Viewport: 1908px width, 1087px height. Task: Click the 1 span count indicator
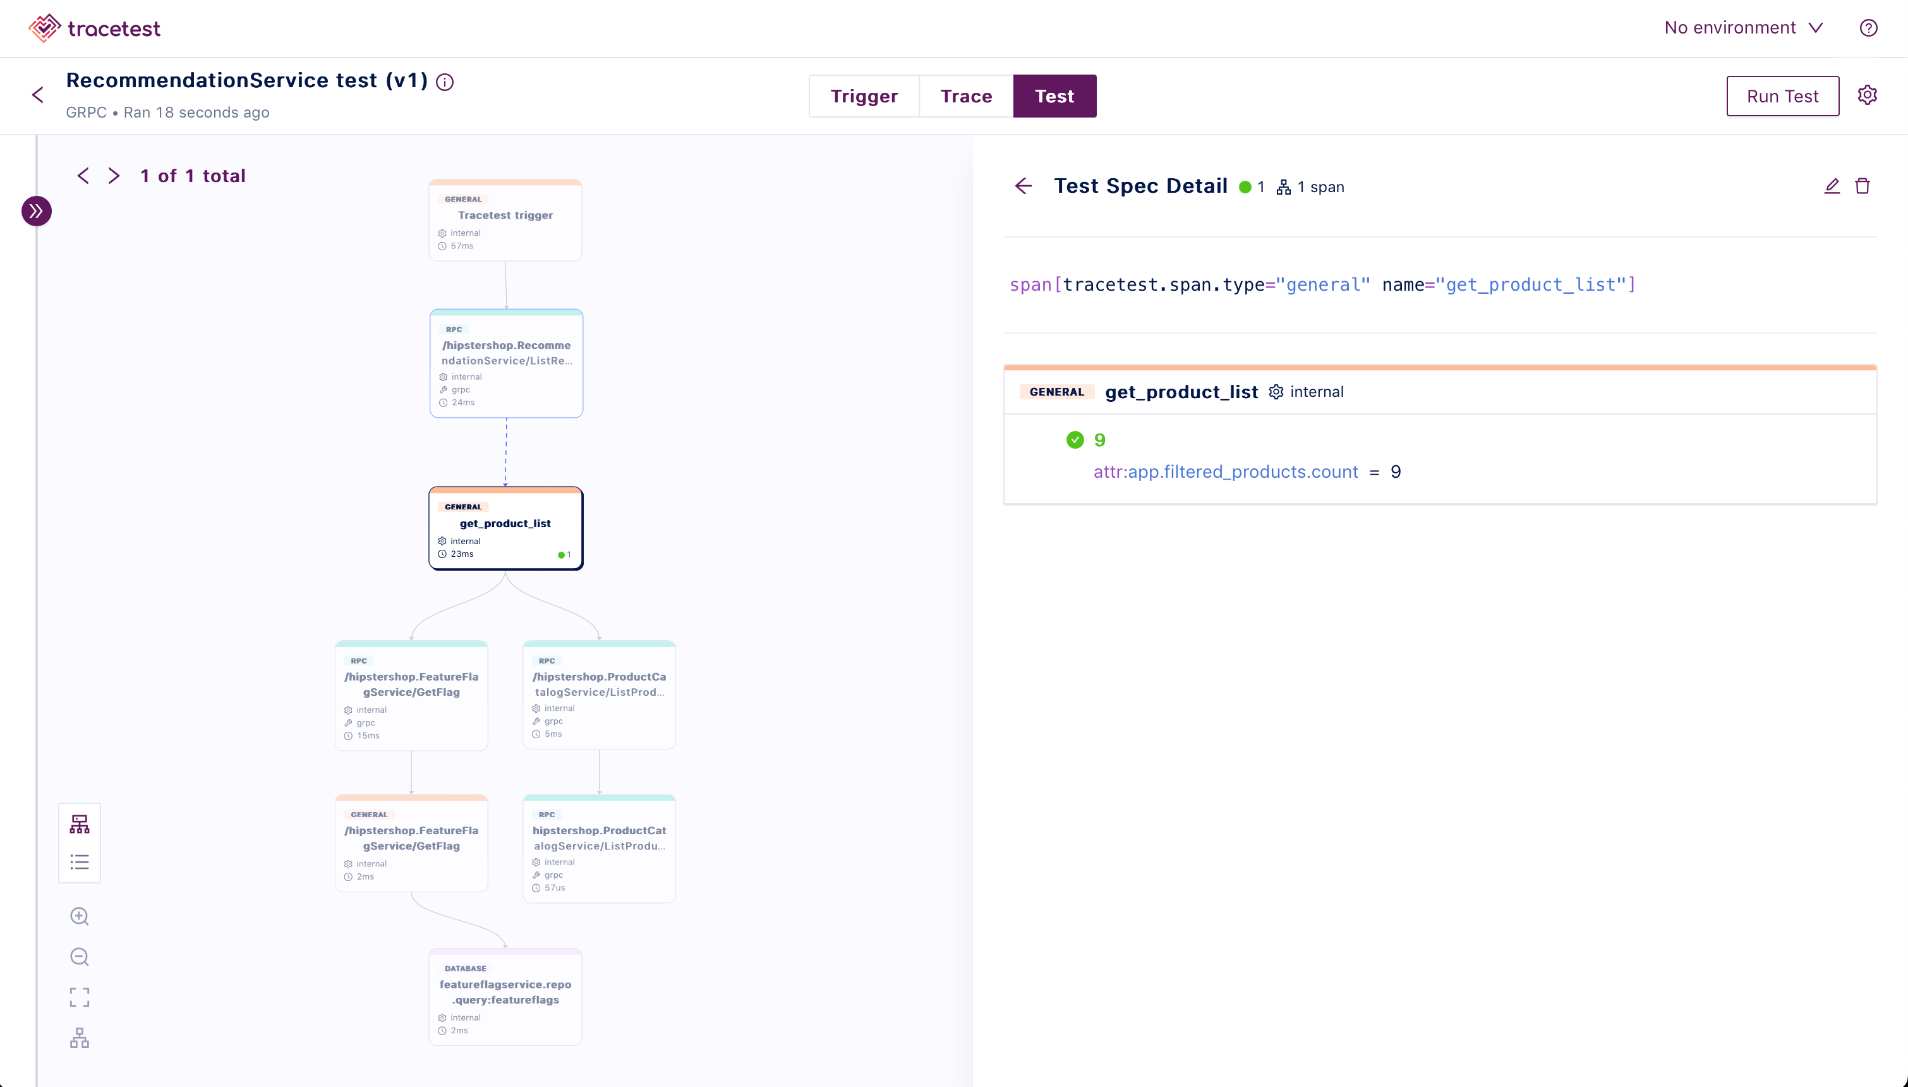tap(1311, 187)
